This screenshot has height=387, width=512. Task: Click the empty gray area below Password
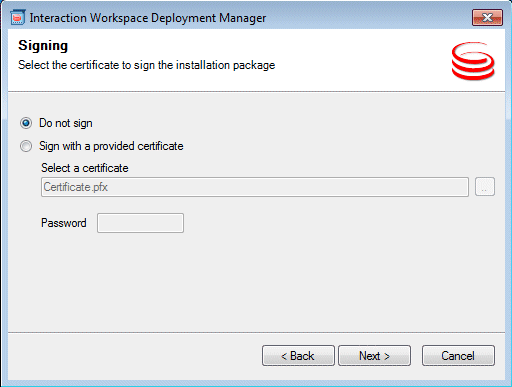click(x=256, y=282)
